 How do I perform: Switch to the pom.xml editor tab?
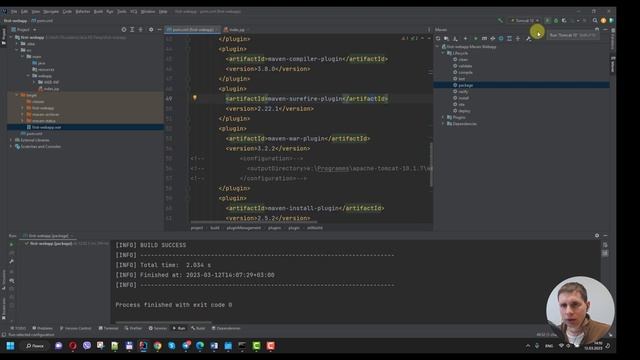click(x=192, y=29)
